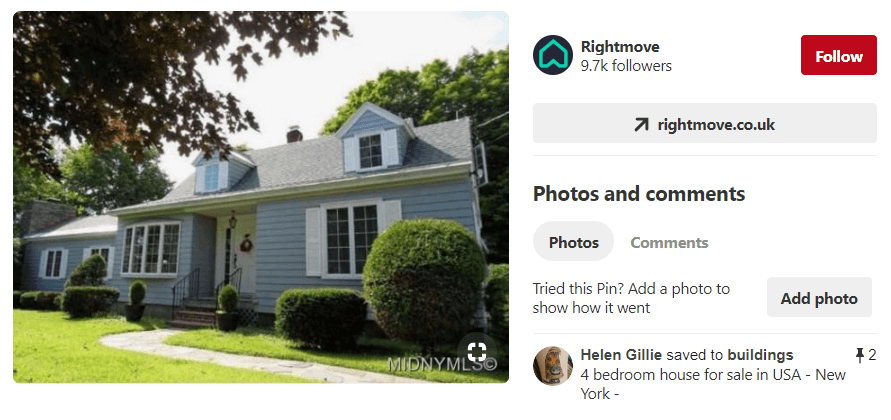
Task: Click Helen Gillie's profile avatar
Action: click(553, 365)
